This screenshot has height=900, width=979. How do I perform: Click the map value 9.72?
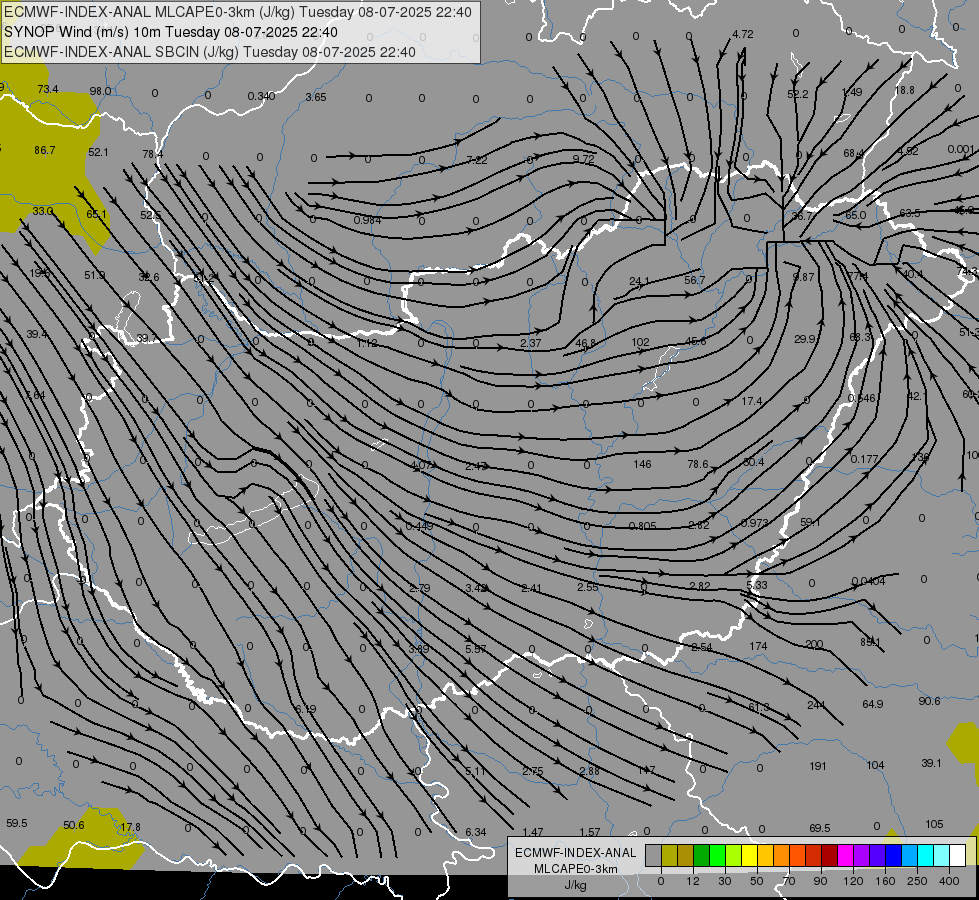tap(583, 159)
